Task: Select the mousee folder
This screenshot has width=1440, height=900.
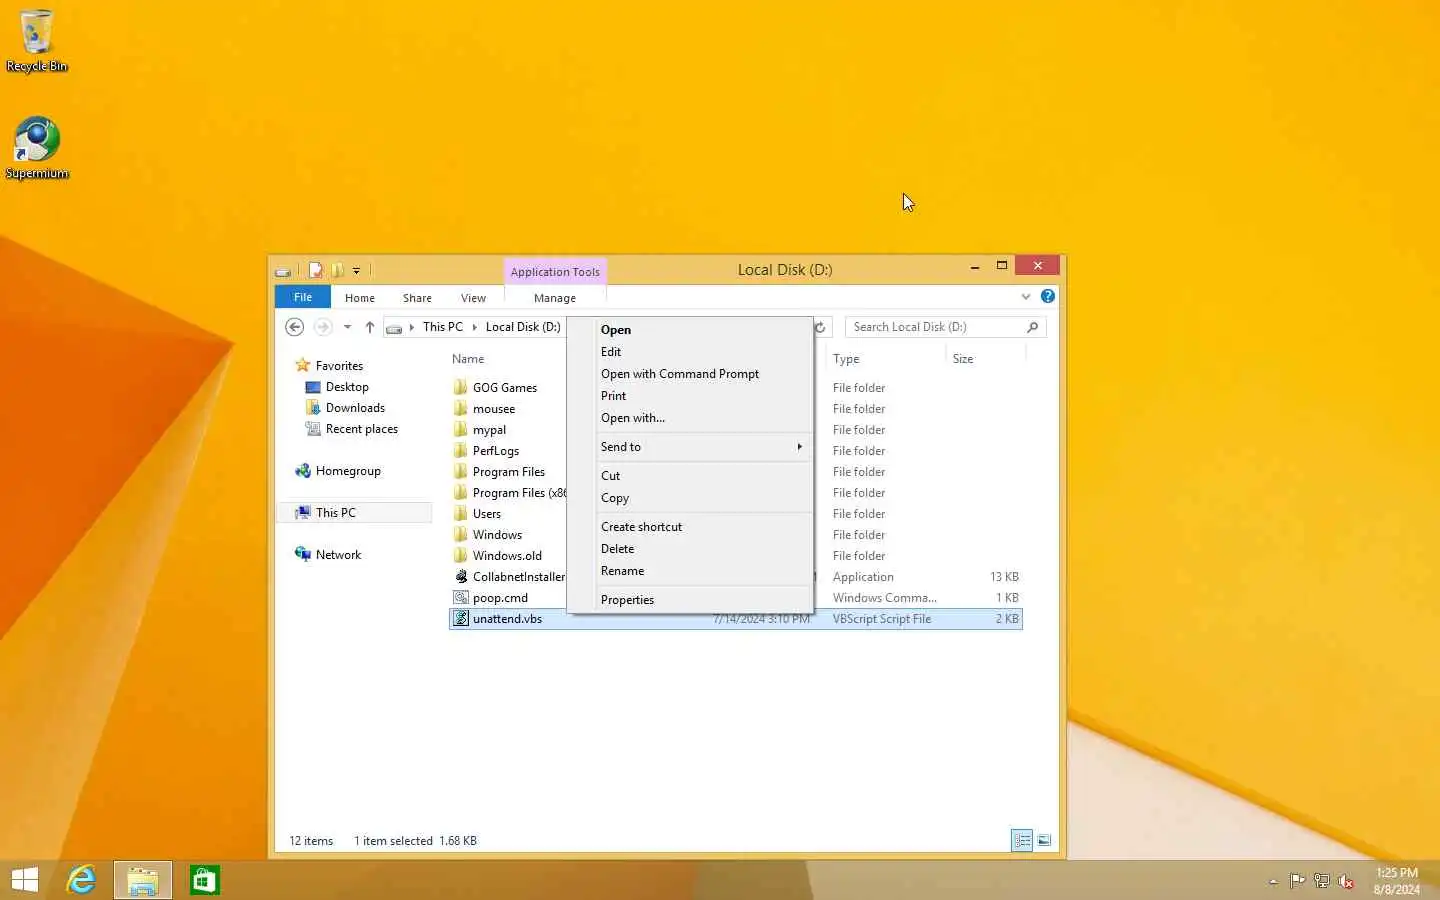Action: click(x=494, y=409)
